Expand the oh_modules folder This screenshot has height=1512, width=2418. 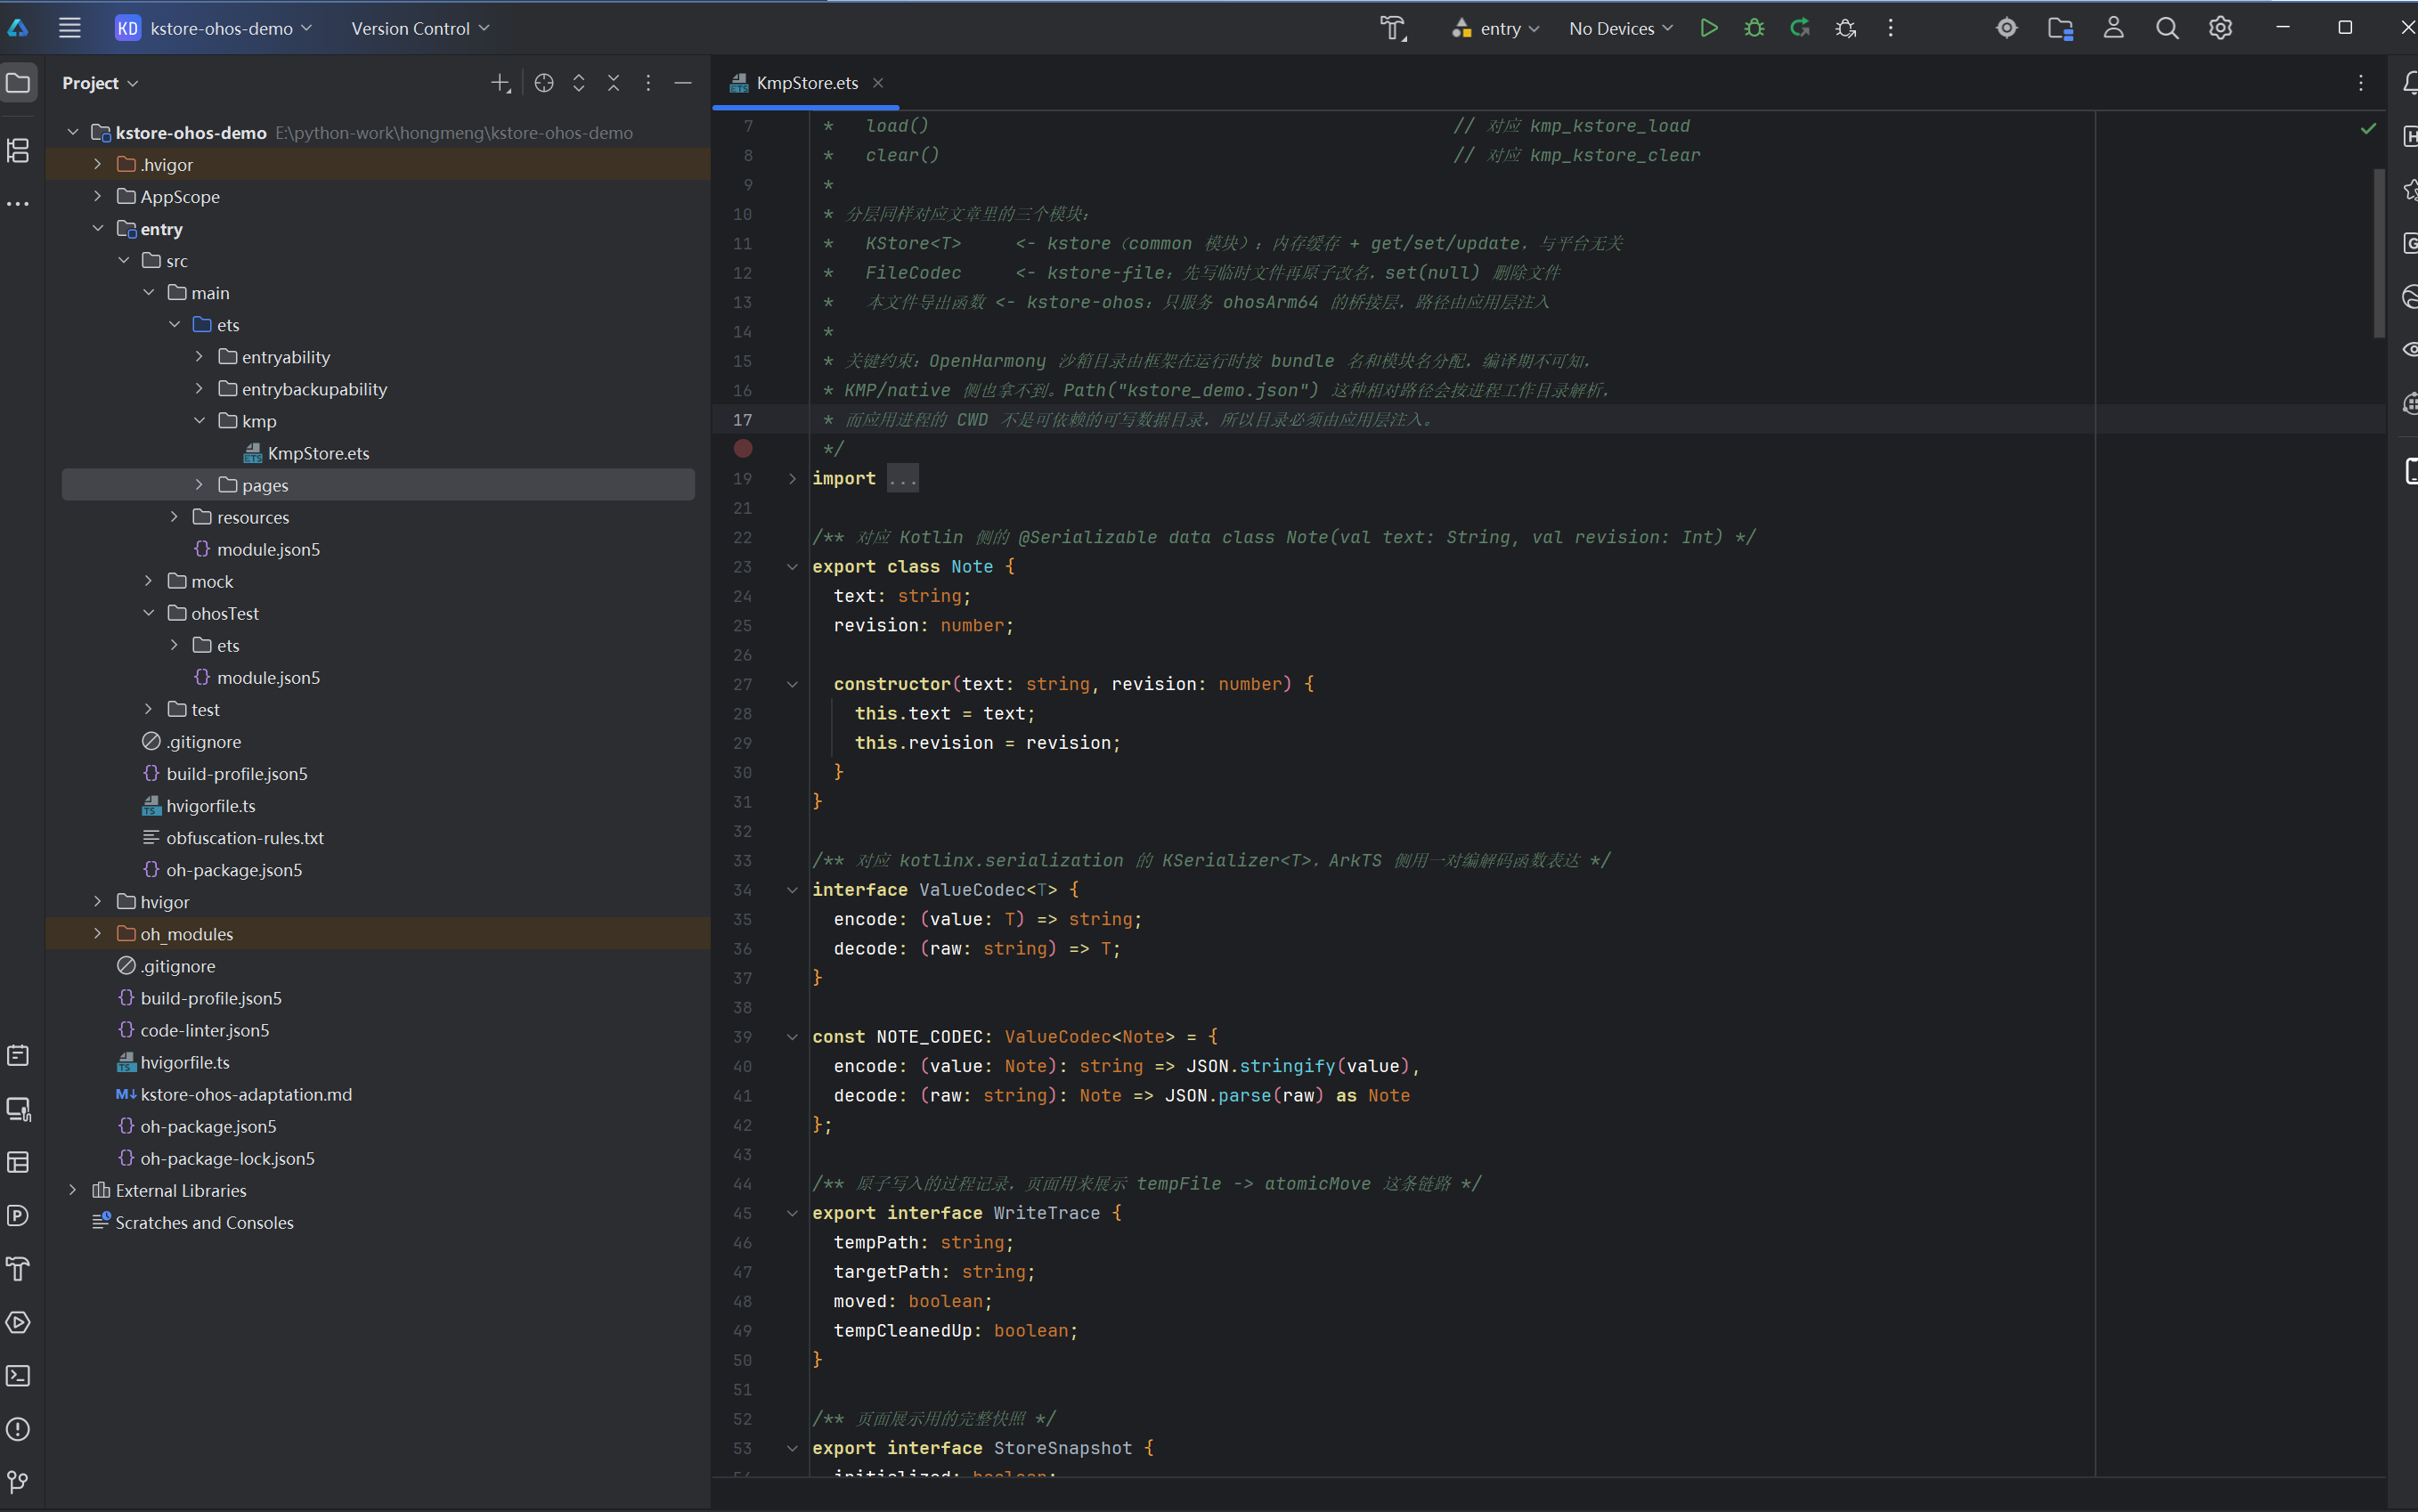[x=98, y=934]
